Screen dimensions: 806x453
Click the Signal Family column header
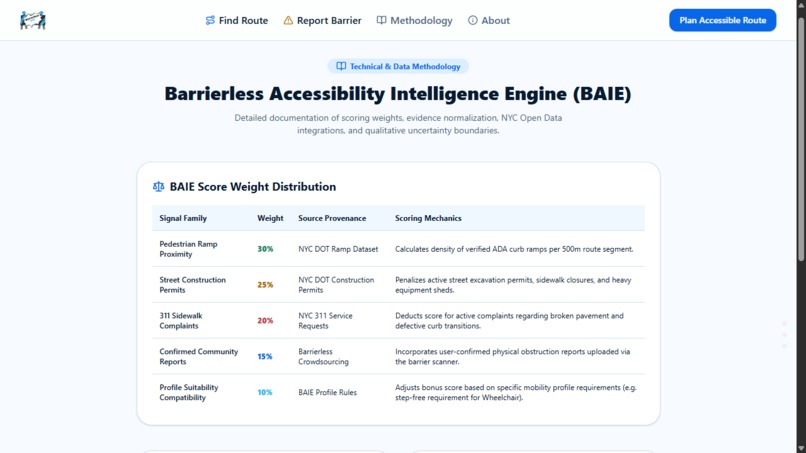(183, 218)
